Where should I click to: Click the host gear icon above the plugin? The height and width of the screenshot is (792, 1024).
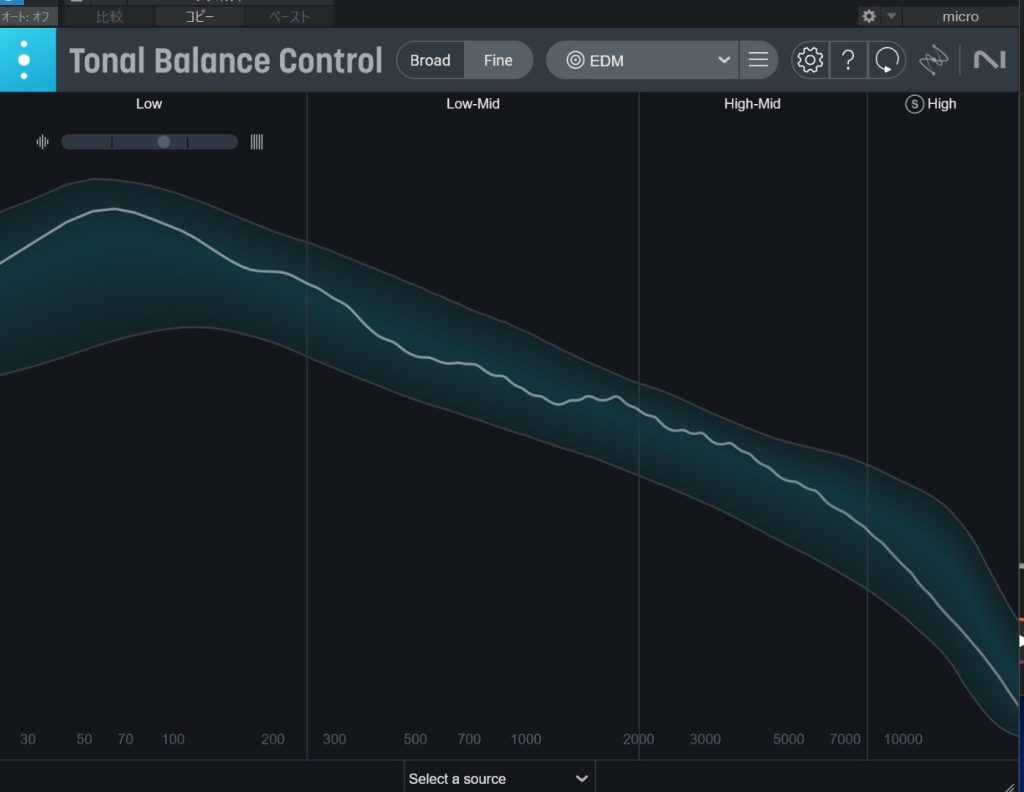click(x=869, y=16)
